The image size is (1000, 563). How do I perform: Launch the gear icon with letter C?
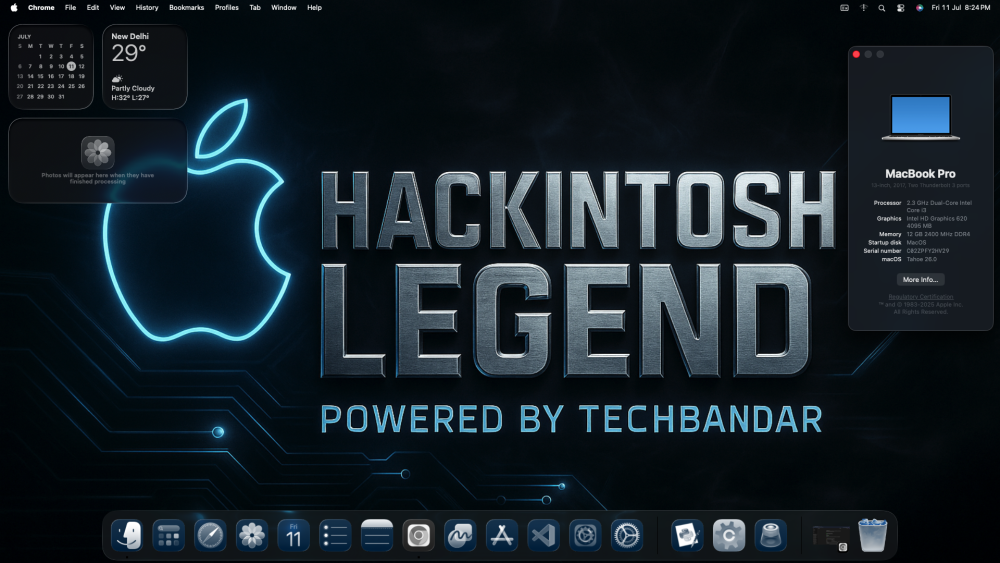(x=729, y=535)
